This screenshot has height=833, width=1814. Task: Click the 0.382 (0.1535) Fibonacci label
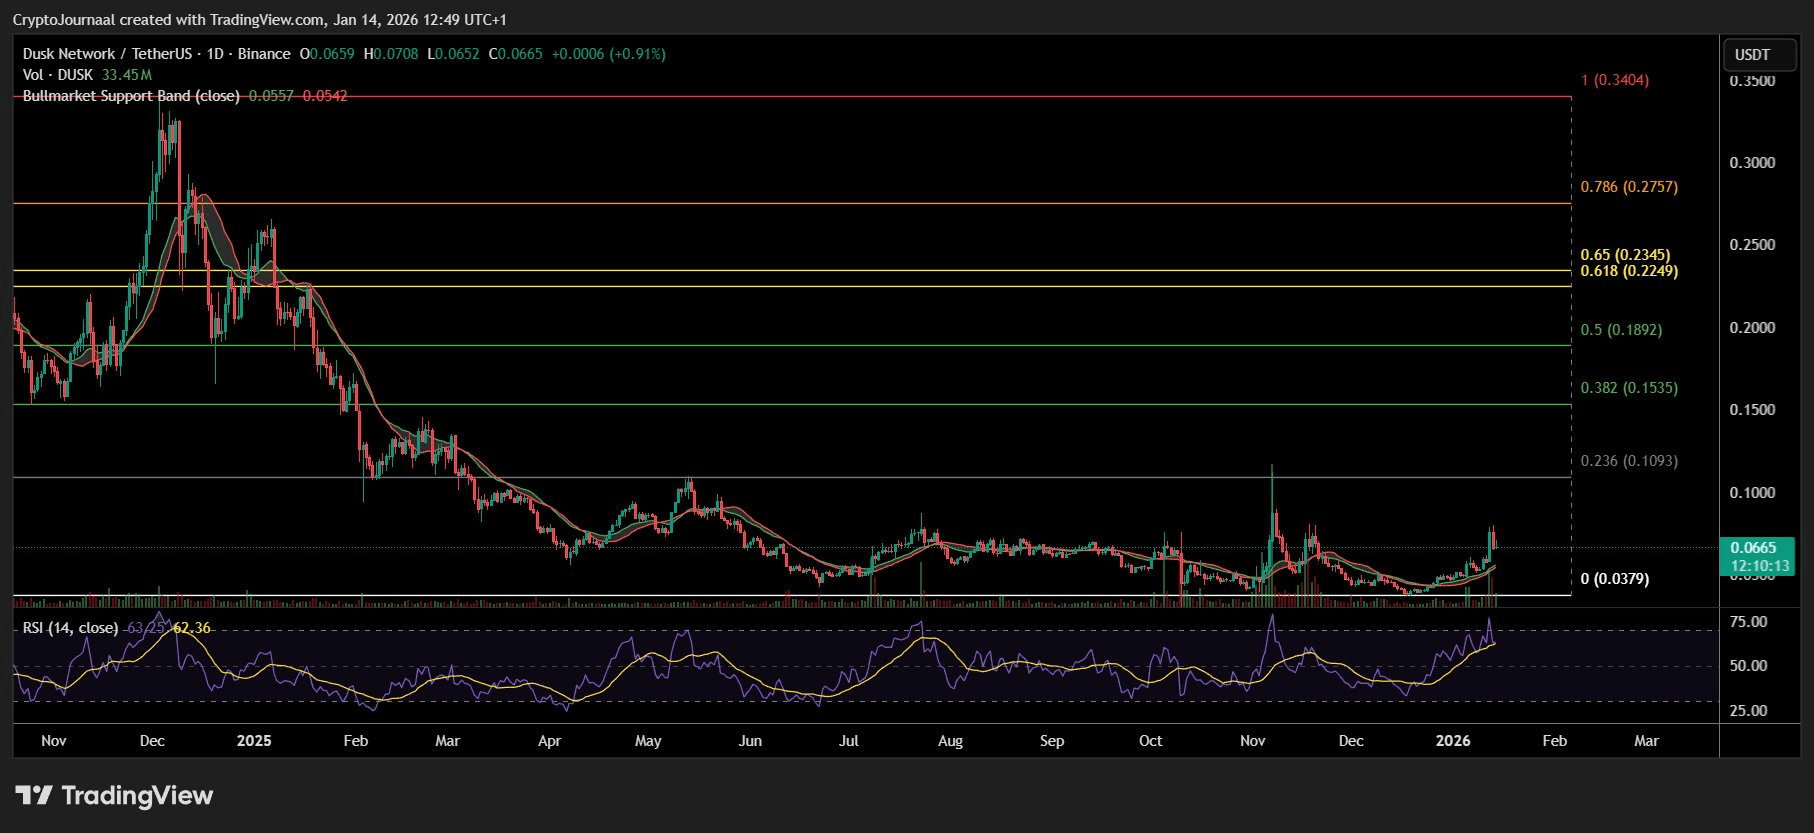pos(1629,388)
